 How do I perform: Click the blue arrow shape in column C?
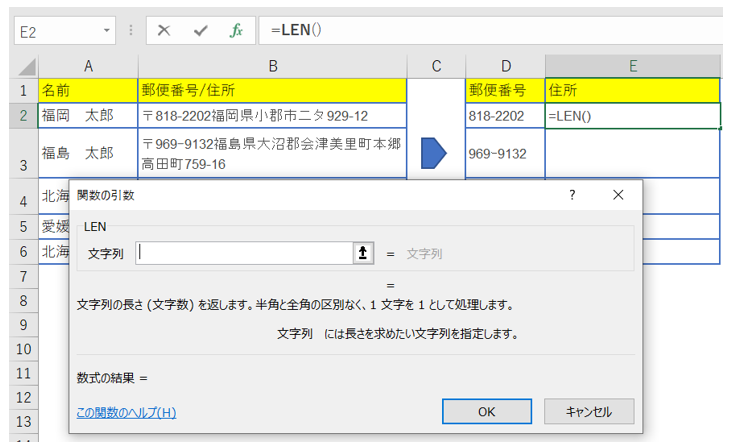click(x=434, y=154)
